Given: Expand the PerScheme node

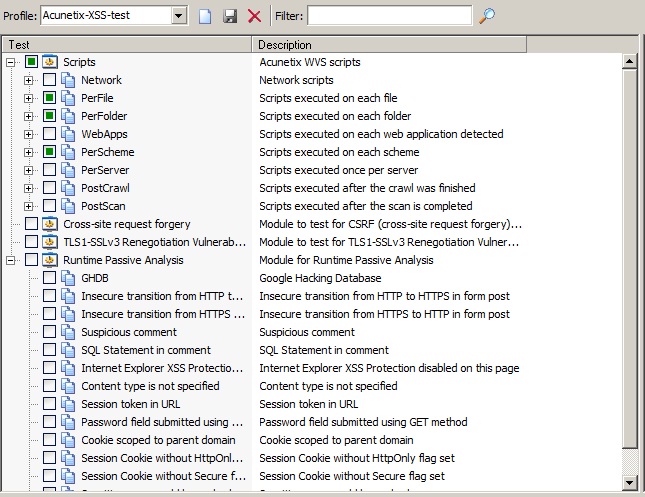Looking at the screenshot, I should (28, 153).
